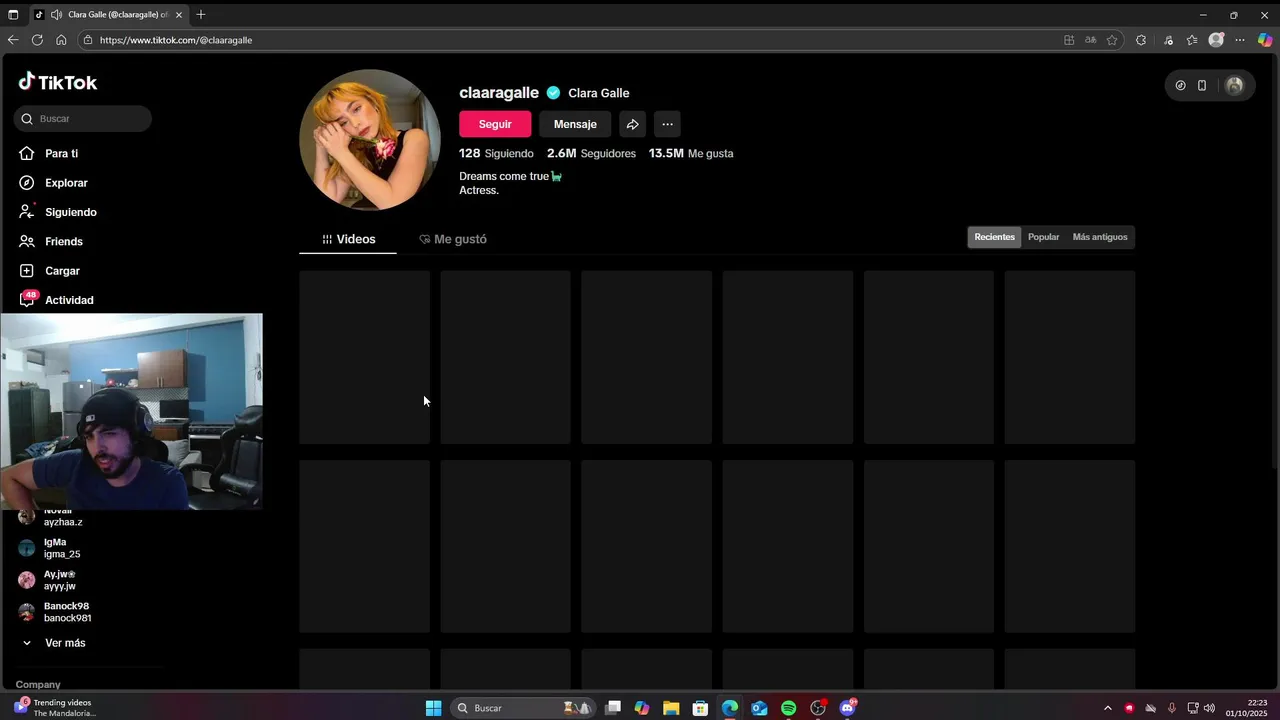Screen dimensions: 1280x720
Task: Click the TikTok coins icon
Action: pyautogui.click(x=1180, y=86)
